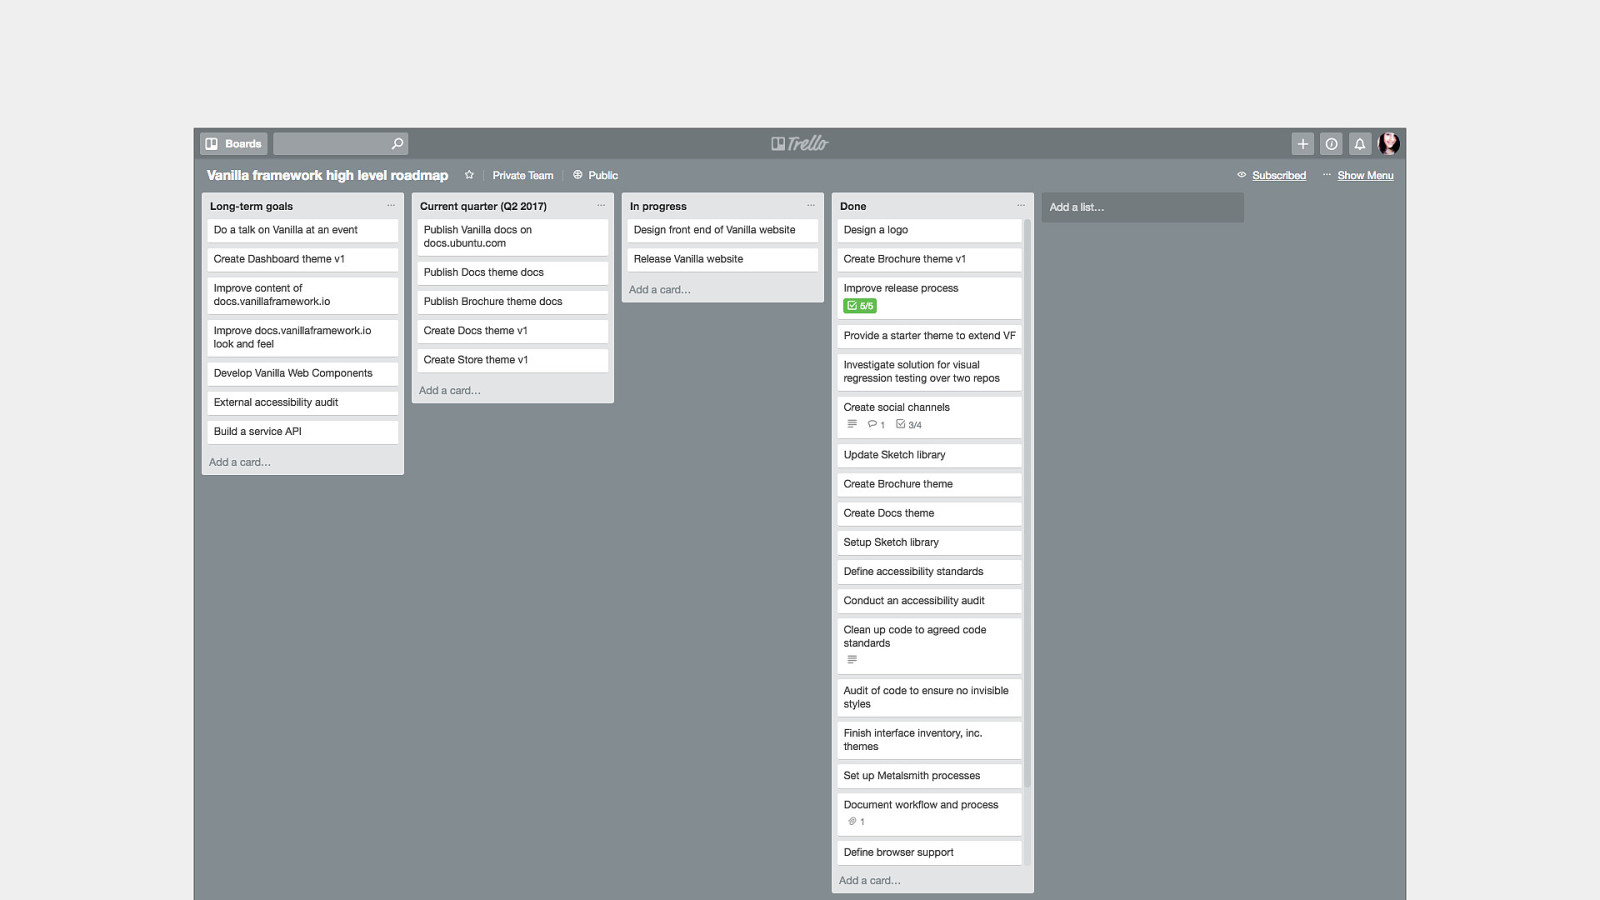Open 'Finish interface inventory, inc. themes' card
The height and width of the screenshot is (900, 1600).
click(929, 740)
